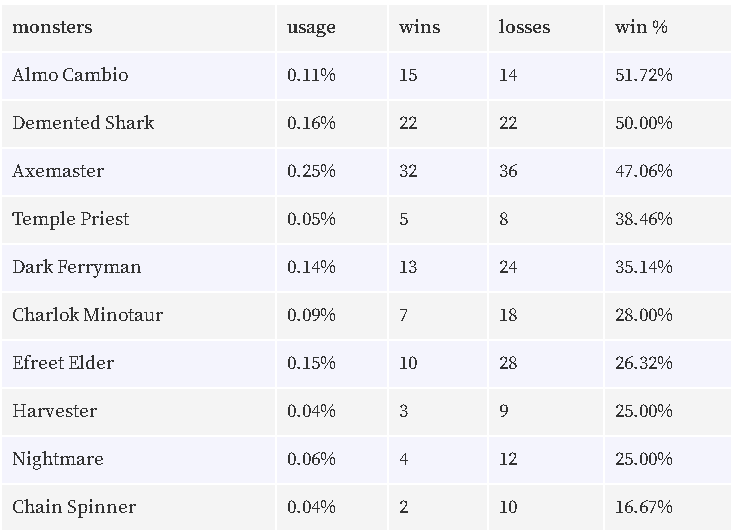Click the Chain Spinner monster name
Image resolution: width=734 pixels, height=530 pixels.
(x=74, y=507)
